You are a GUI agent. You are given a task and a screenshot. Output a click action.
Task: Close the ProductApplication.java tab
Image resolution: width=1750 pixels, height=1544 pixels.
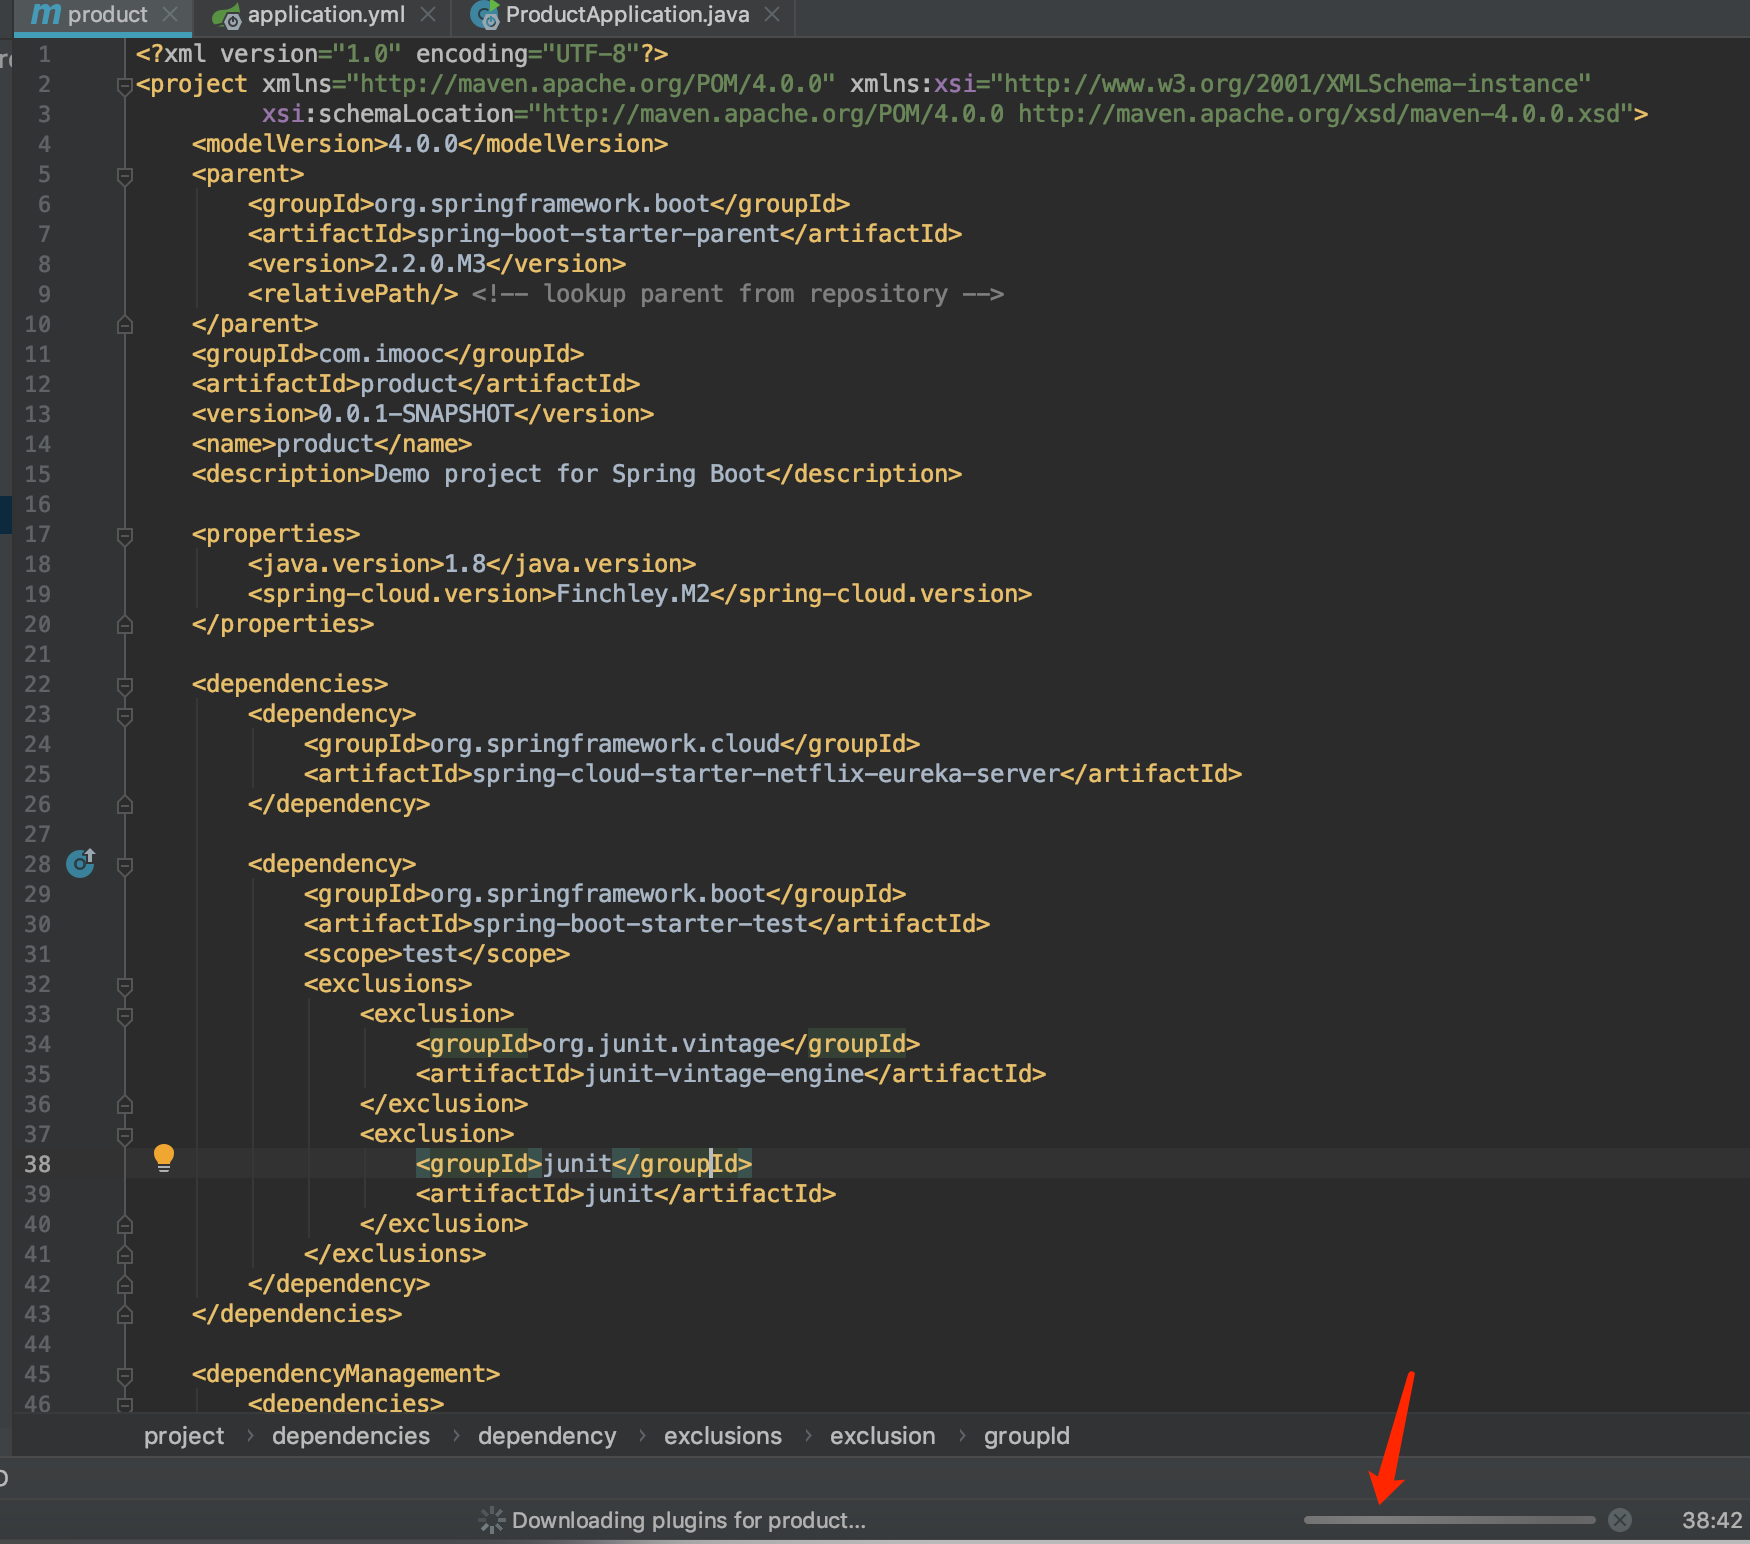(x=771, y=15)
